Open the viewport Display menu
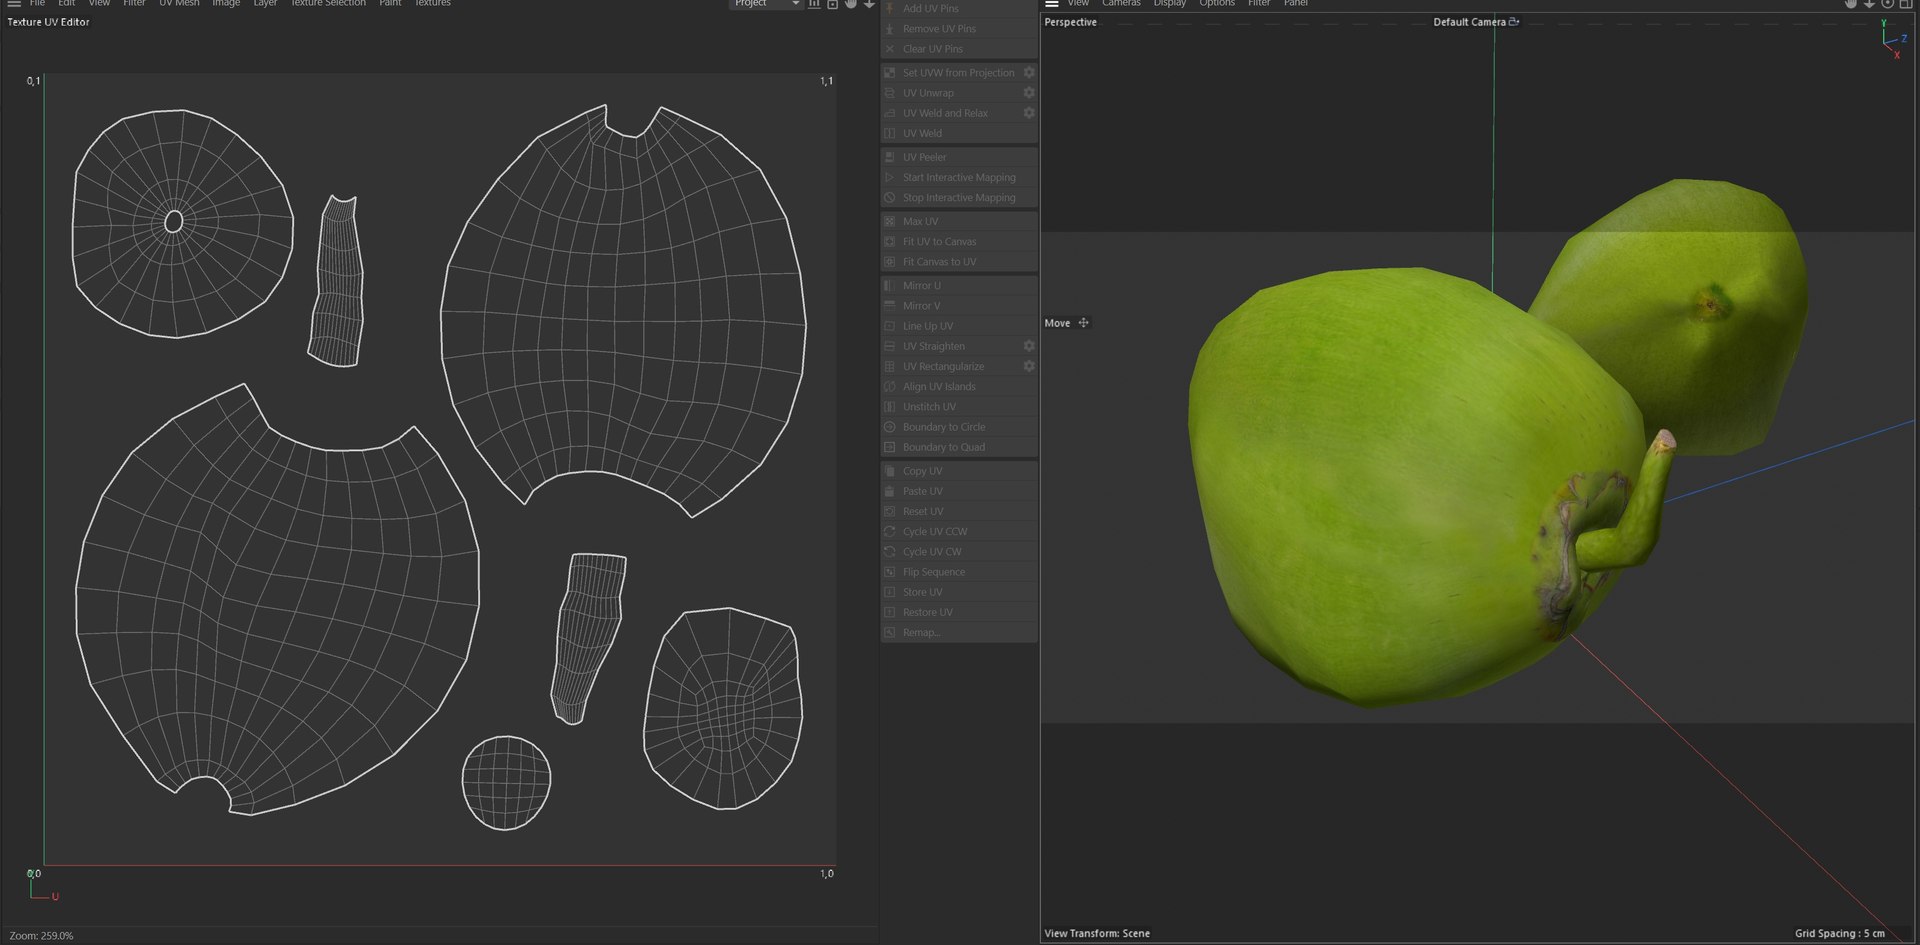 1169,4
